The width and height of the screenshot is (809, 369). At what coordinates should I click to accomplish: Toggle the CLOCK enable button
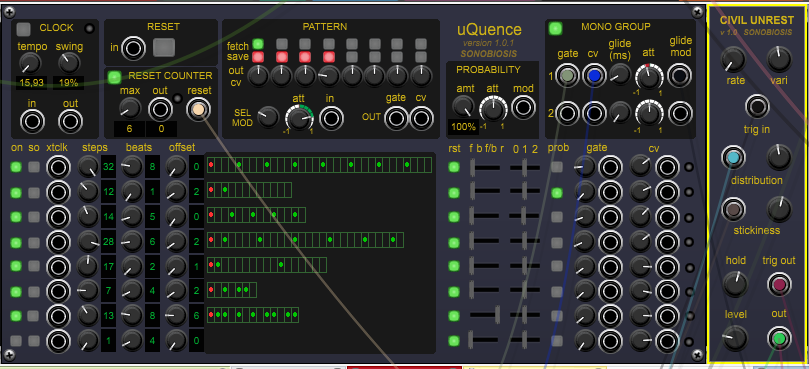tap(23, 28)
